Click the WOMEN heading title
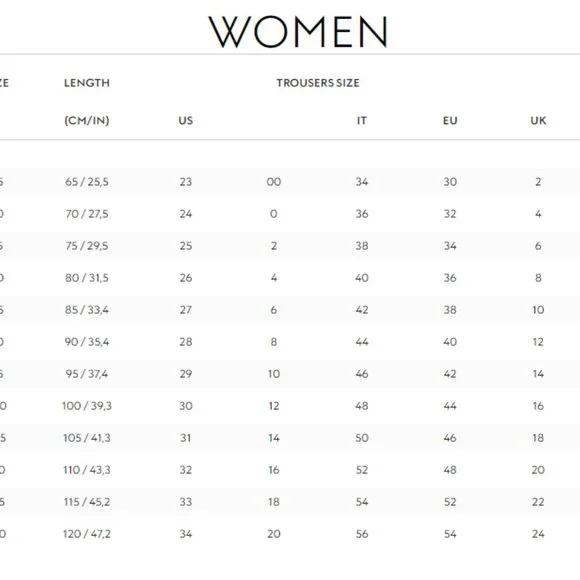580x580 pixels. click(298, 32)
